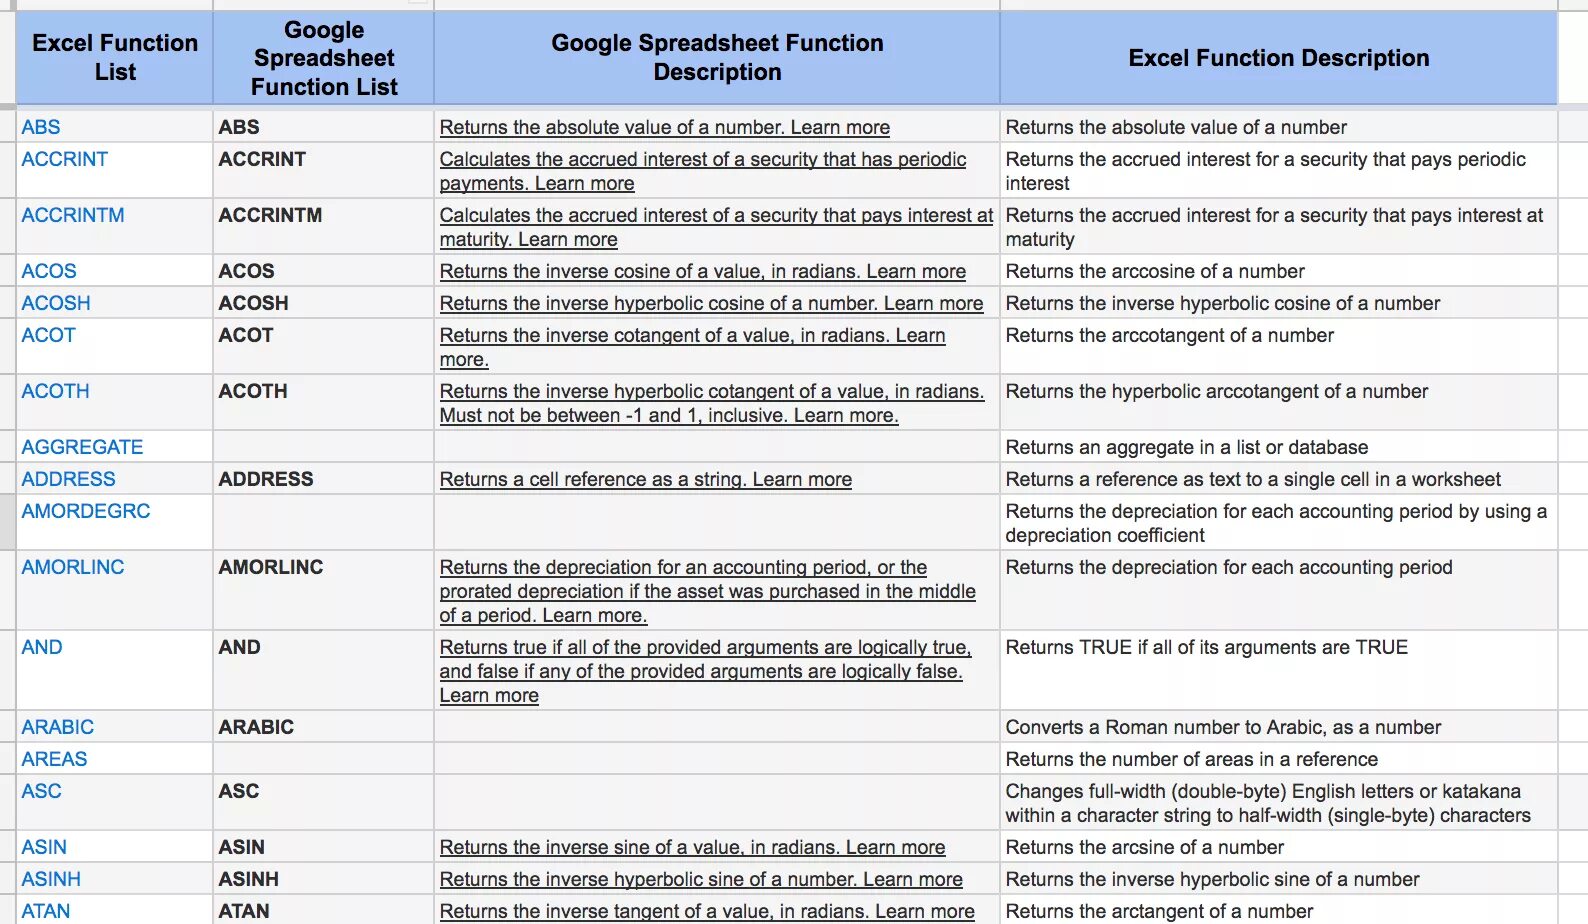Open the ASIN Excel function link
Viewport: 1588px width, 924px height.
(45, 847)
